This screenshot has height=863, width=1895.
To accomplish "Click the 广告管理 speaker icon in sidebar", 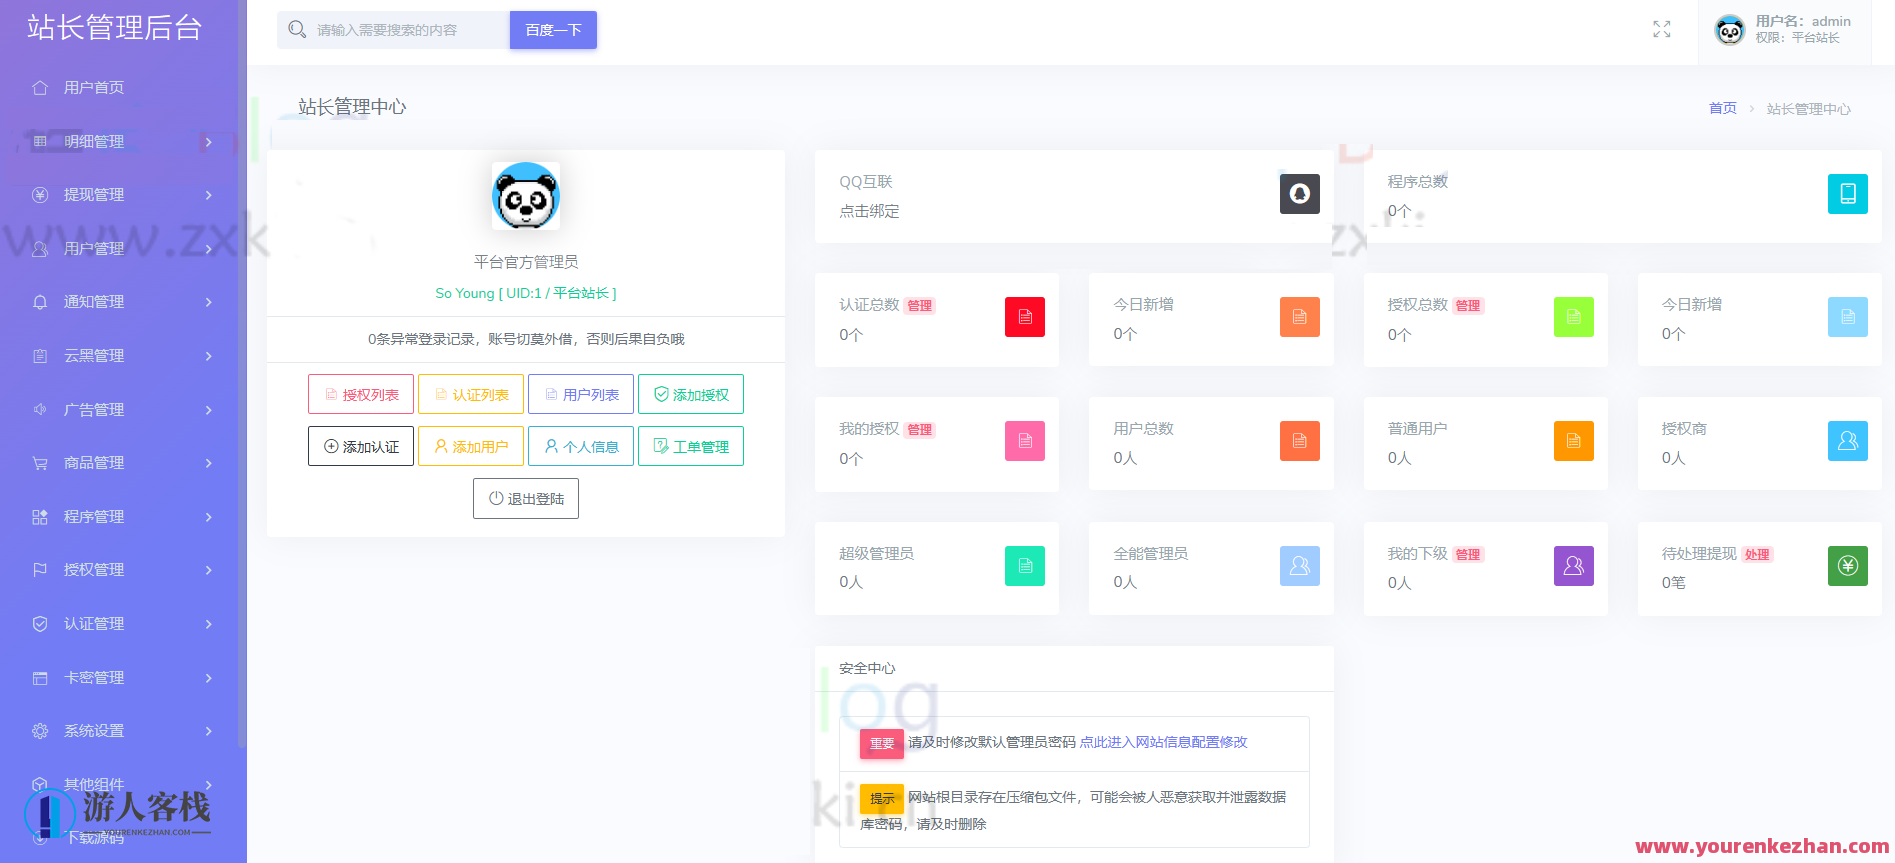I will pos(40,409).
